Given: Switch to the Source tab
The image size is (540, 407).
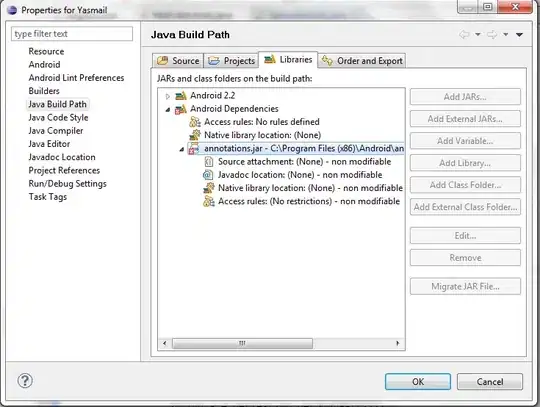Looking at the screenshot, I should tap(178, 61).
